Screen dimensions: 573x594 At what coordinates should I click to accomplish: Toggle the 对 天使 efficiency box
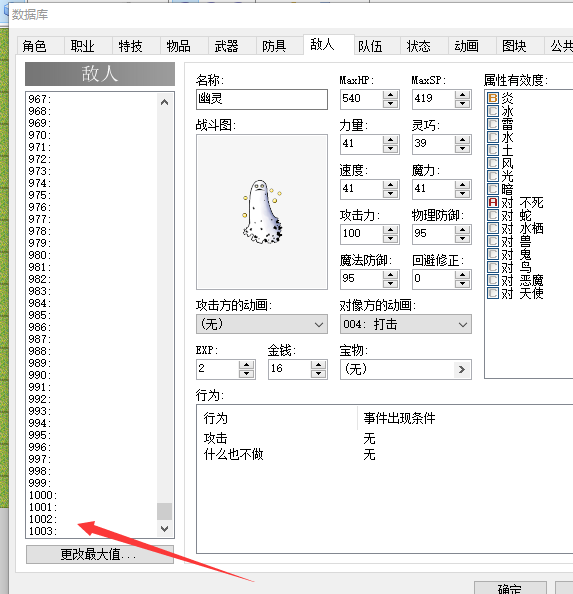pos(493,293)
